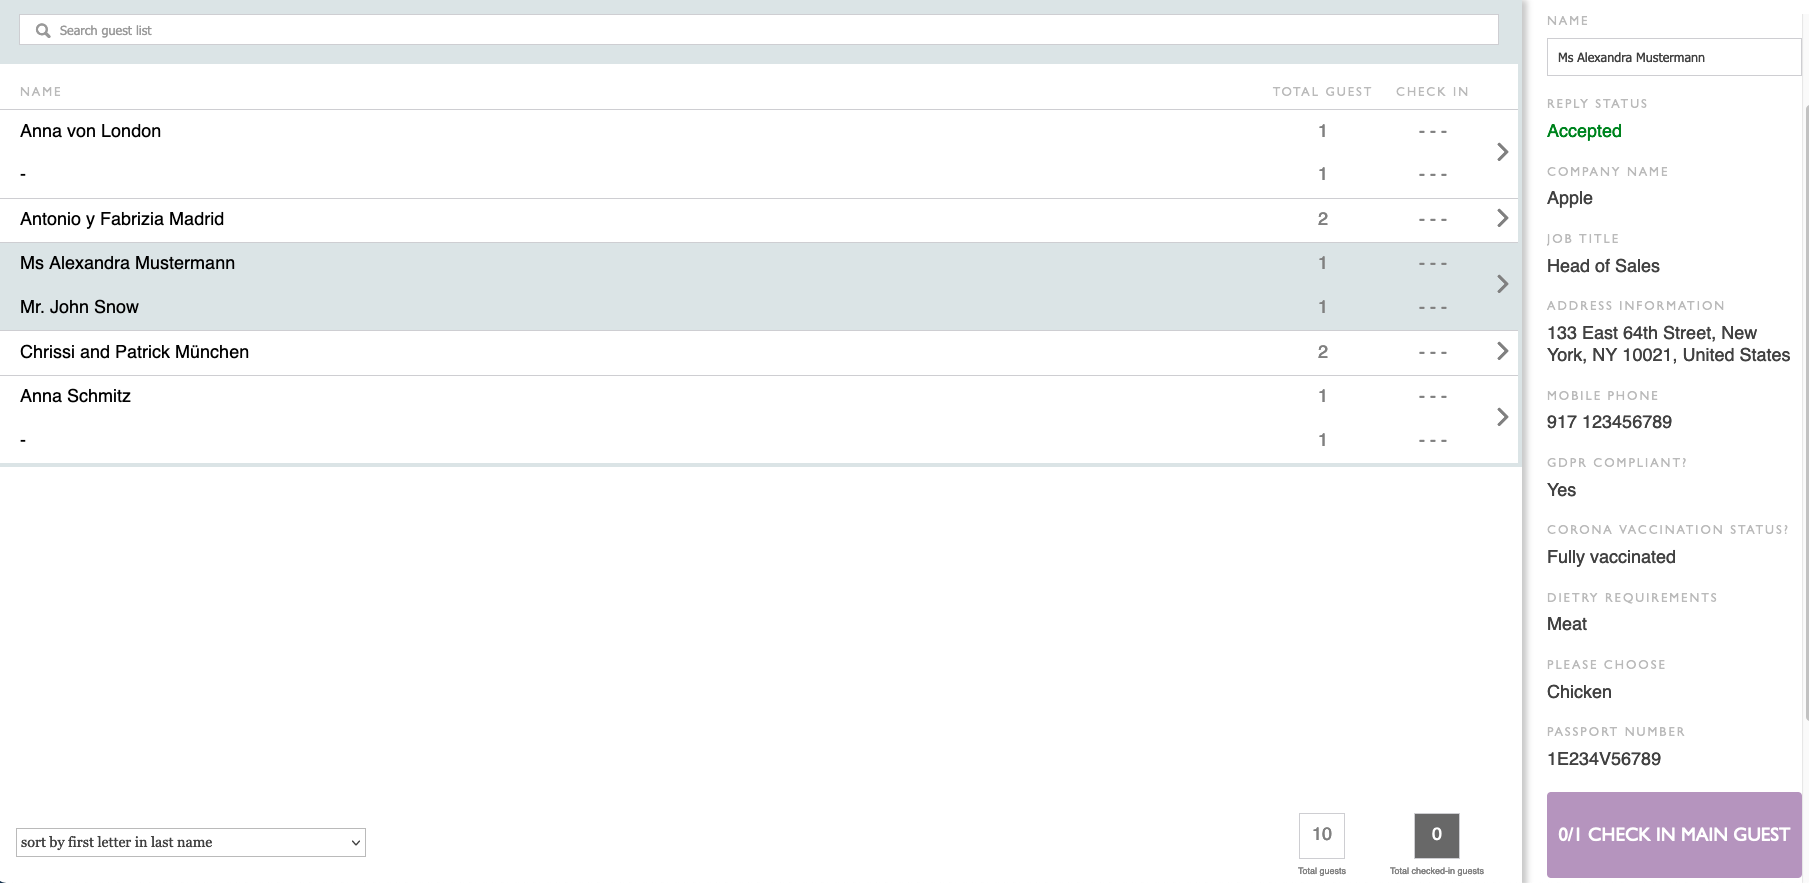Open Antonio y Fabrizia Madrid details chevron

(x=1502, y=218)
